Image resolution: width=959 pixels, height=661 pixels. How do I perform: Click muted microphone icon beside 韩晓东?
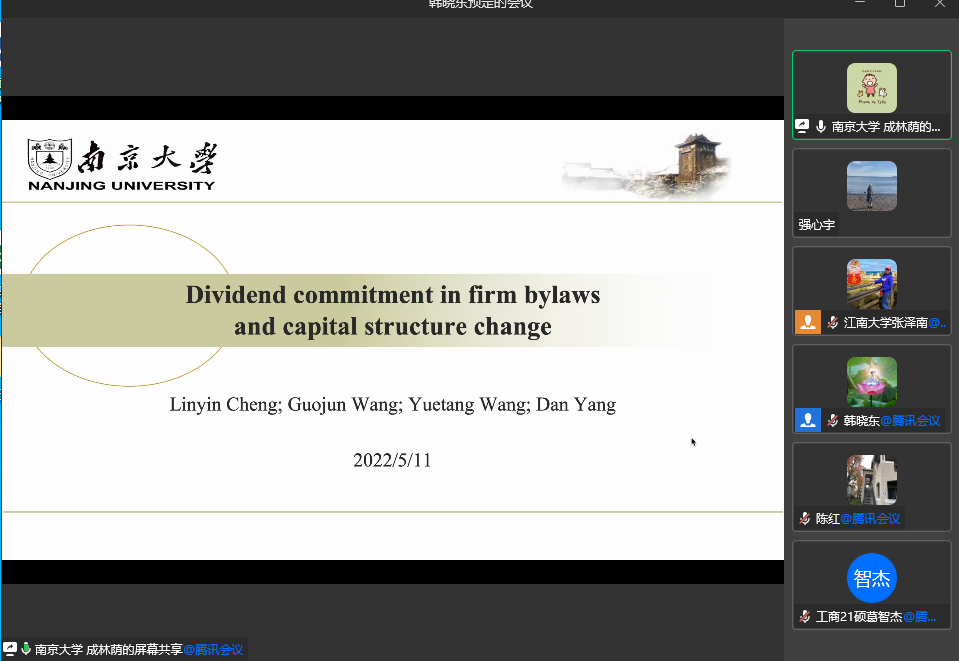click(832, 420)
